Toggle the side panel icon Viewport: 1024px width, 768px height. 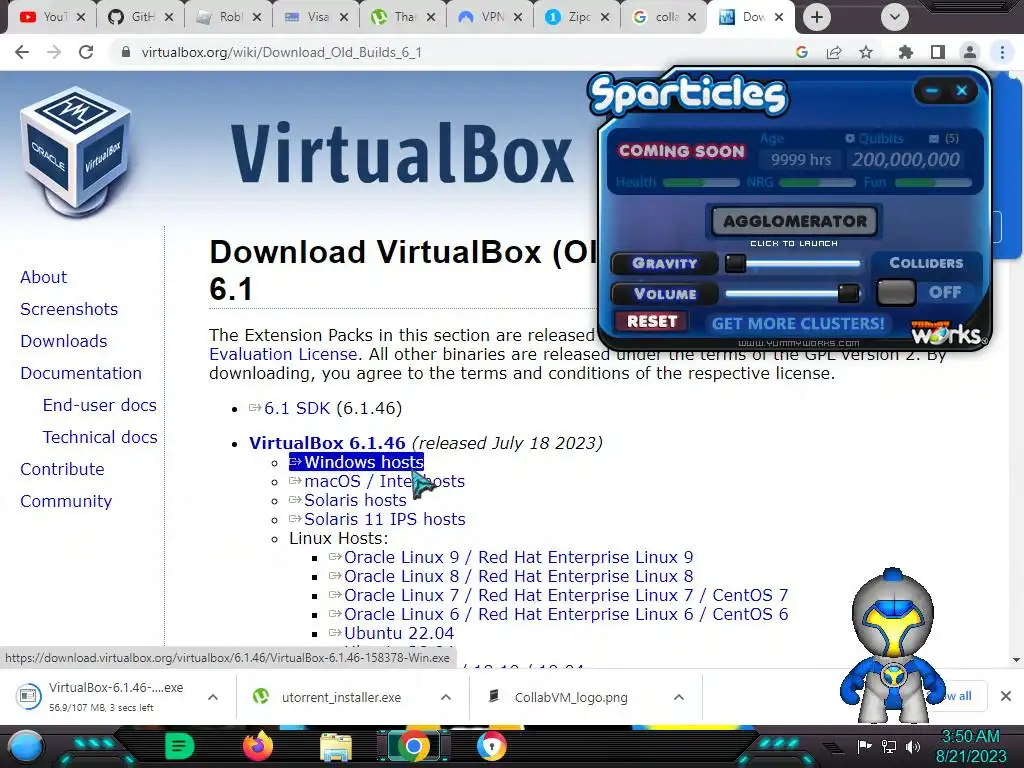tap(938, 52)
